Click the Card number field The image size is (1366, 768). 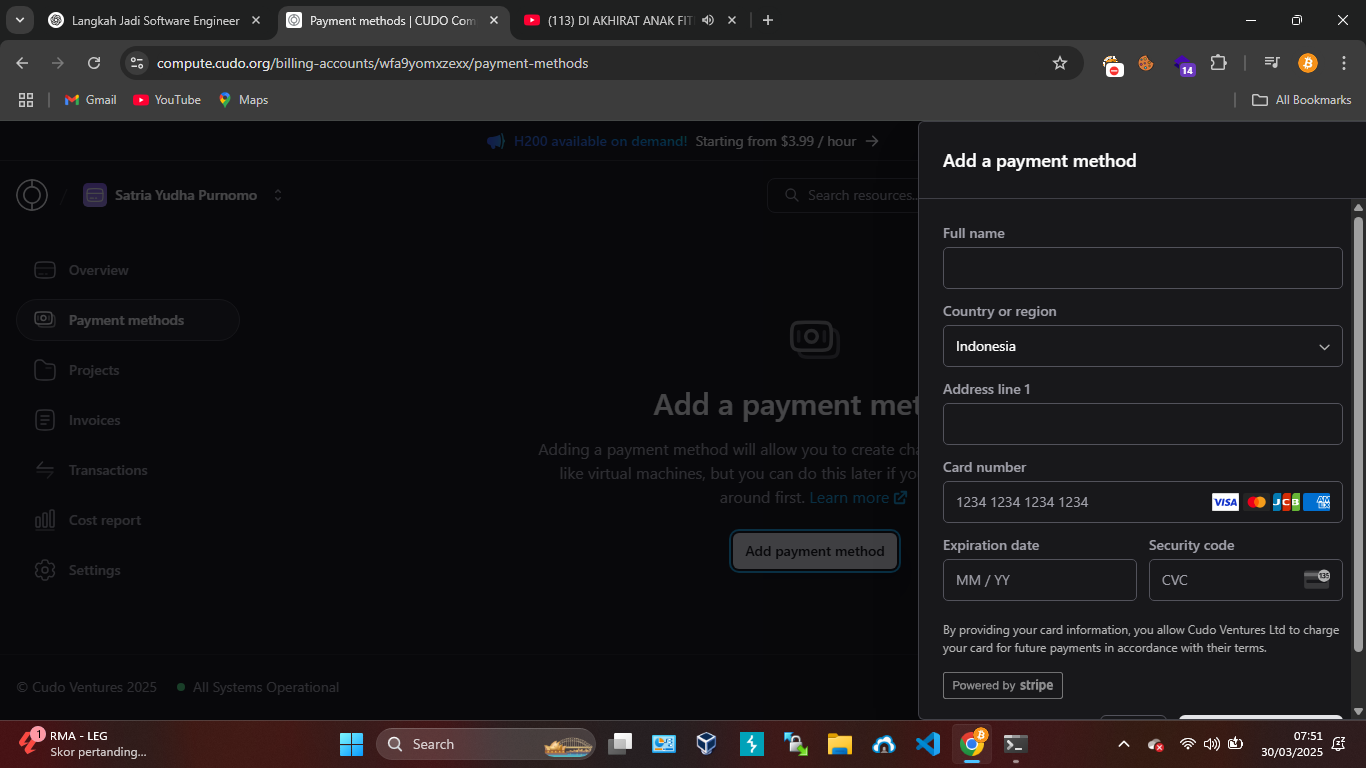click(1142, 502)
